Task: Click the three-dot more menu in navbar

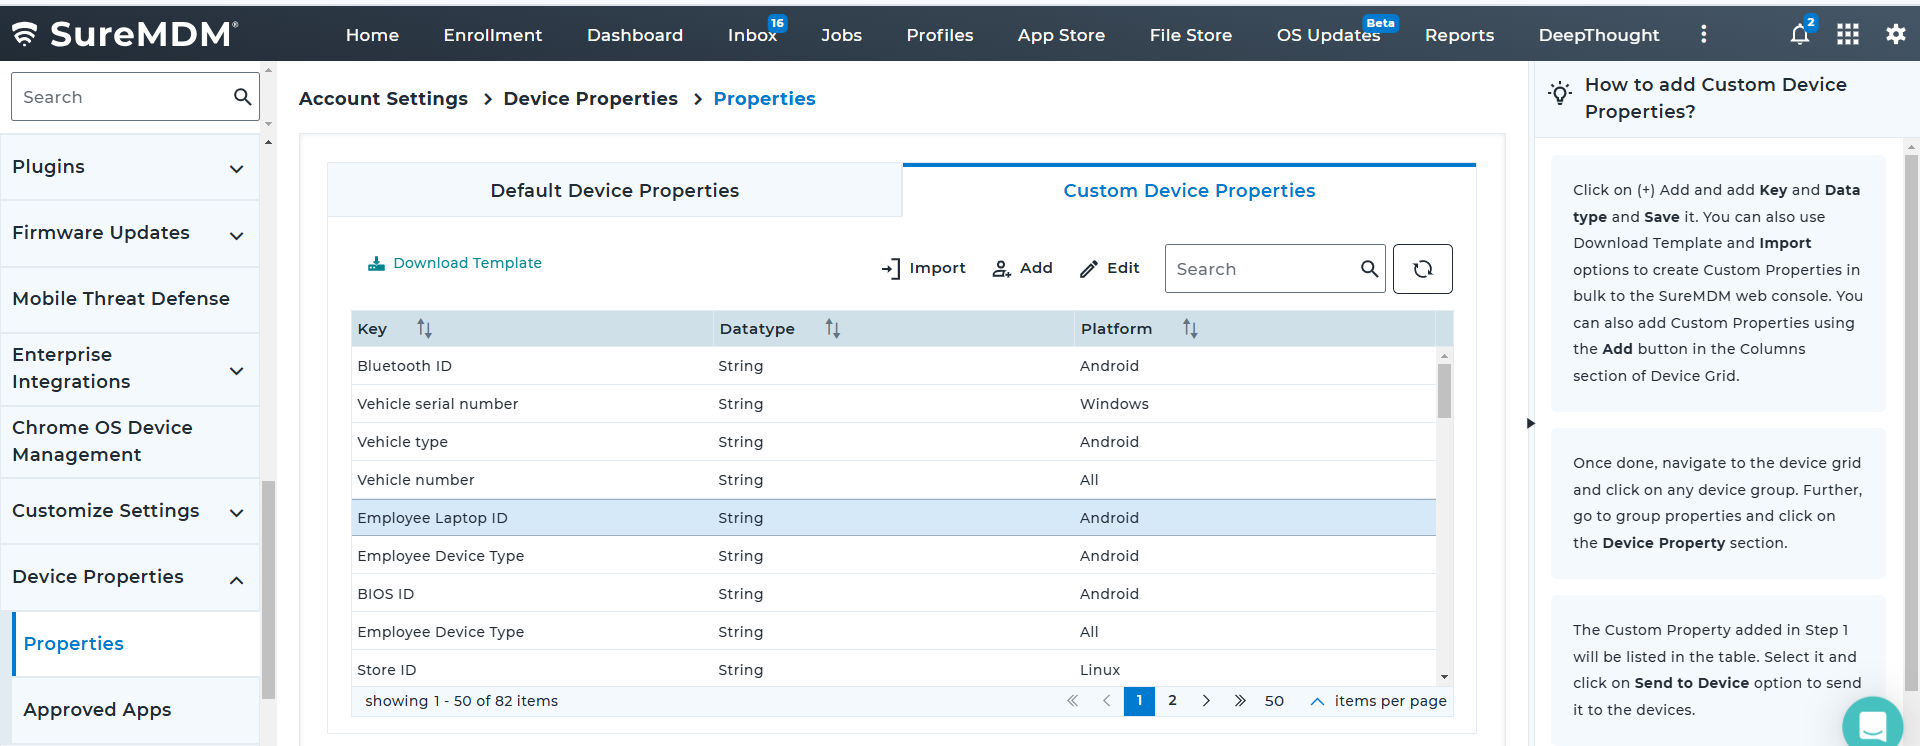Action: [x=1703, y=35]
